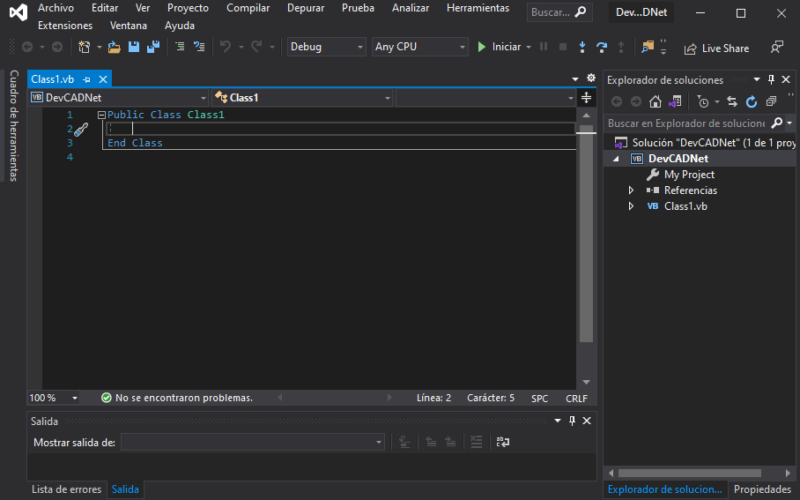Switch to the Lista de errores tab

(x=66, y=490)
